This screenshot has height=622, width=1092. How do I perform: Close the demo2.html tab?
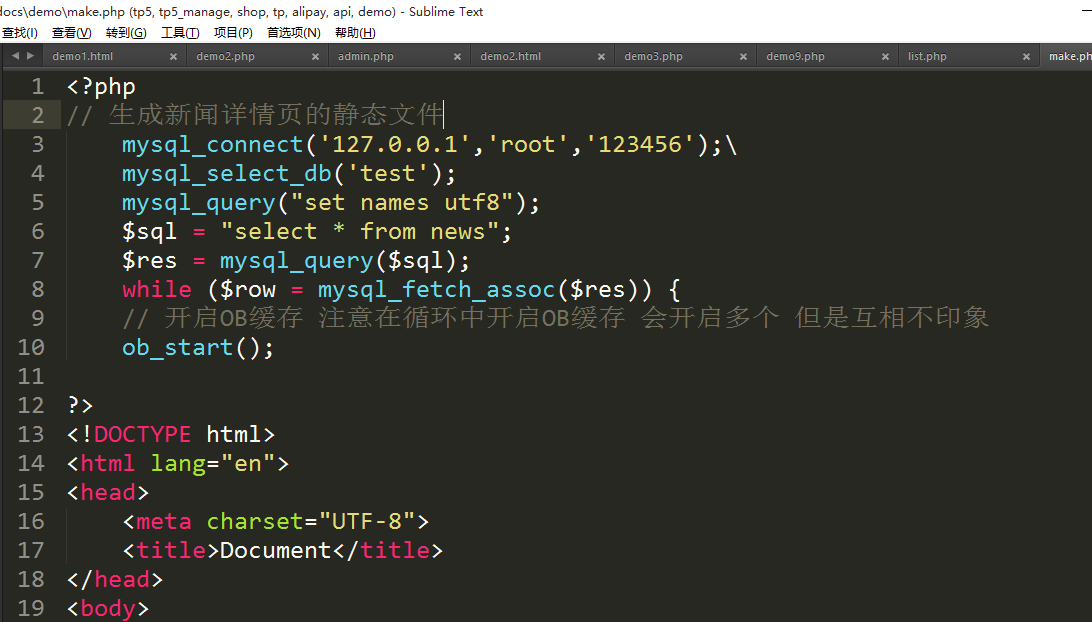(x=600, y=57)
